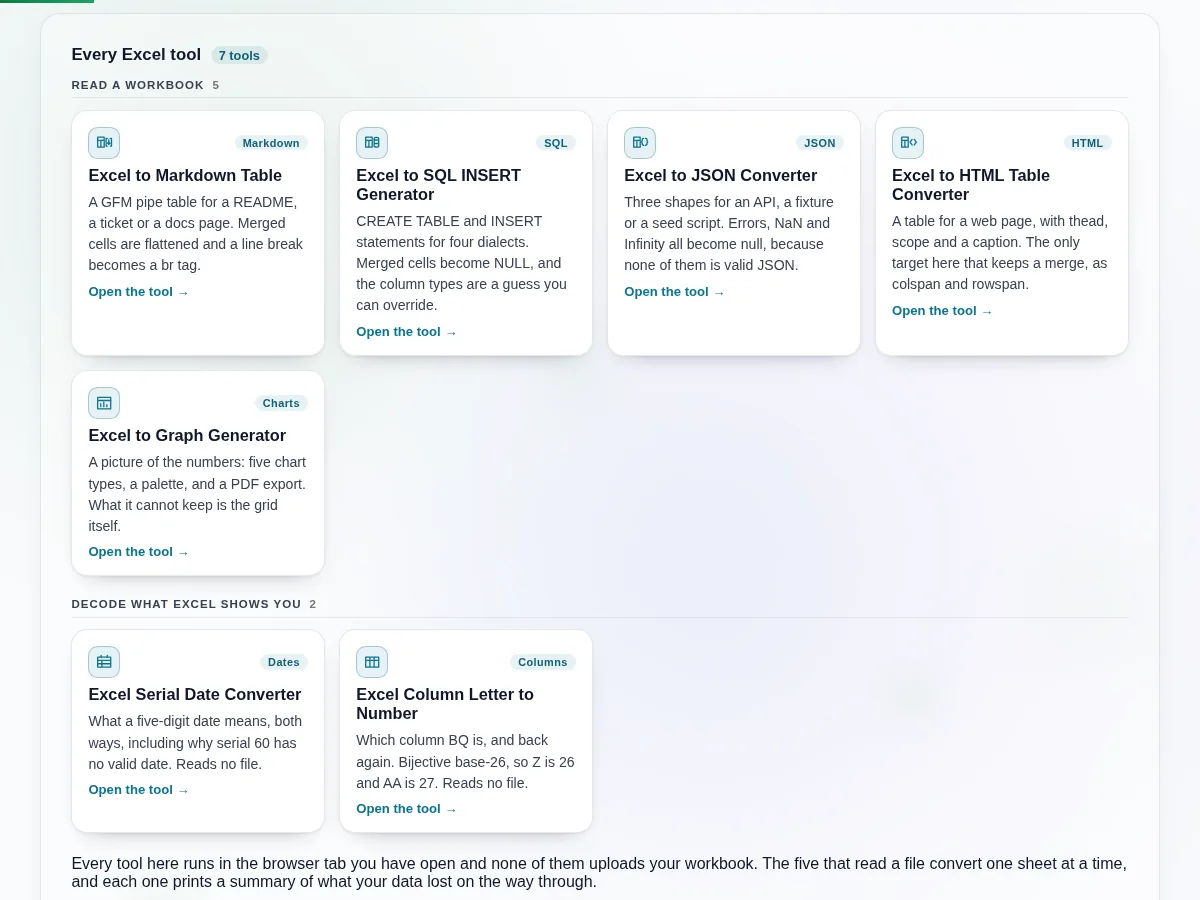1200x900 pixels.
Task: Click the 'Every Excel tool' heading
Action: (x=136, y=55)
